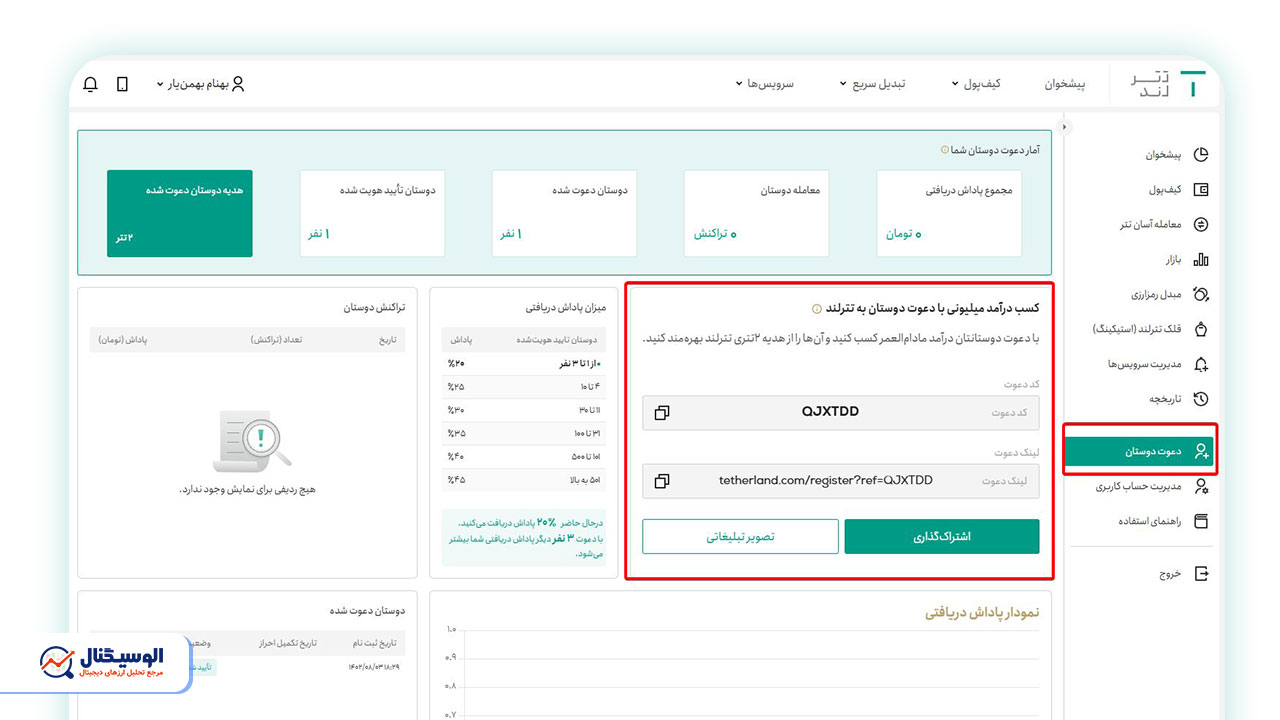Image resolution: width=1280 pixels, height=720 pixels.
Task: Open مدیریت حساب کاربری in the sidebar
Action: 1139,486
